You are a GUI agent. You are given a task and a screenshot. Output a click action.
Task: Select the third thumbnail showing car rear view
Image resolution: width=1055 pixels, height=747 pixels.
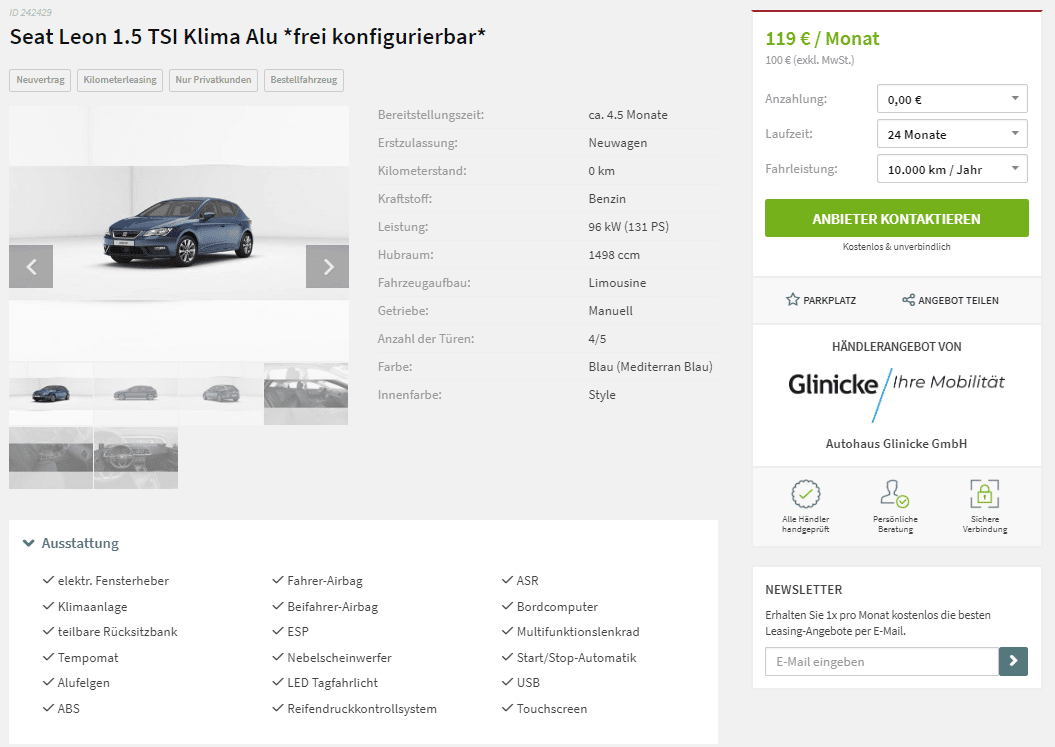[x=221, y=394]
